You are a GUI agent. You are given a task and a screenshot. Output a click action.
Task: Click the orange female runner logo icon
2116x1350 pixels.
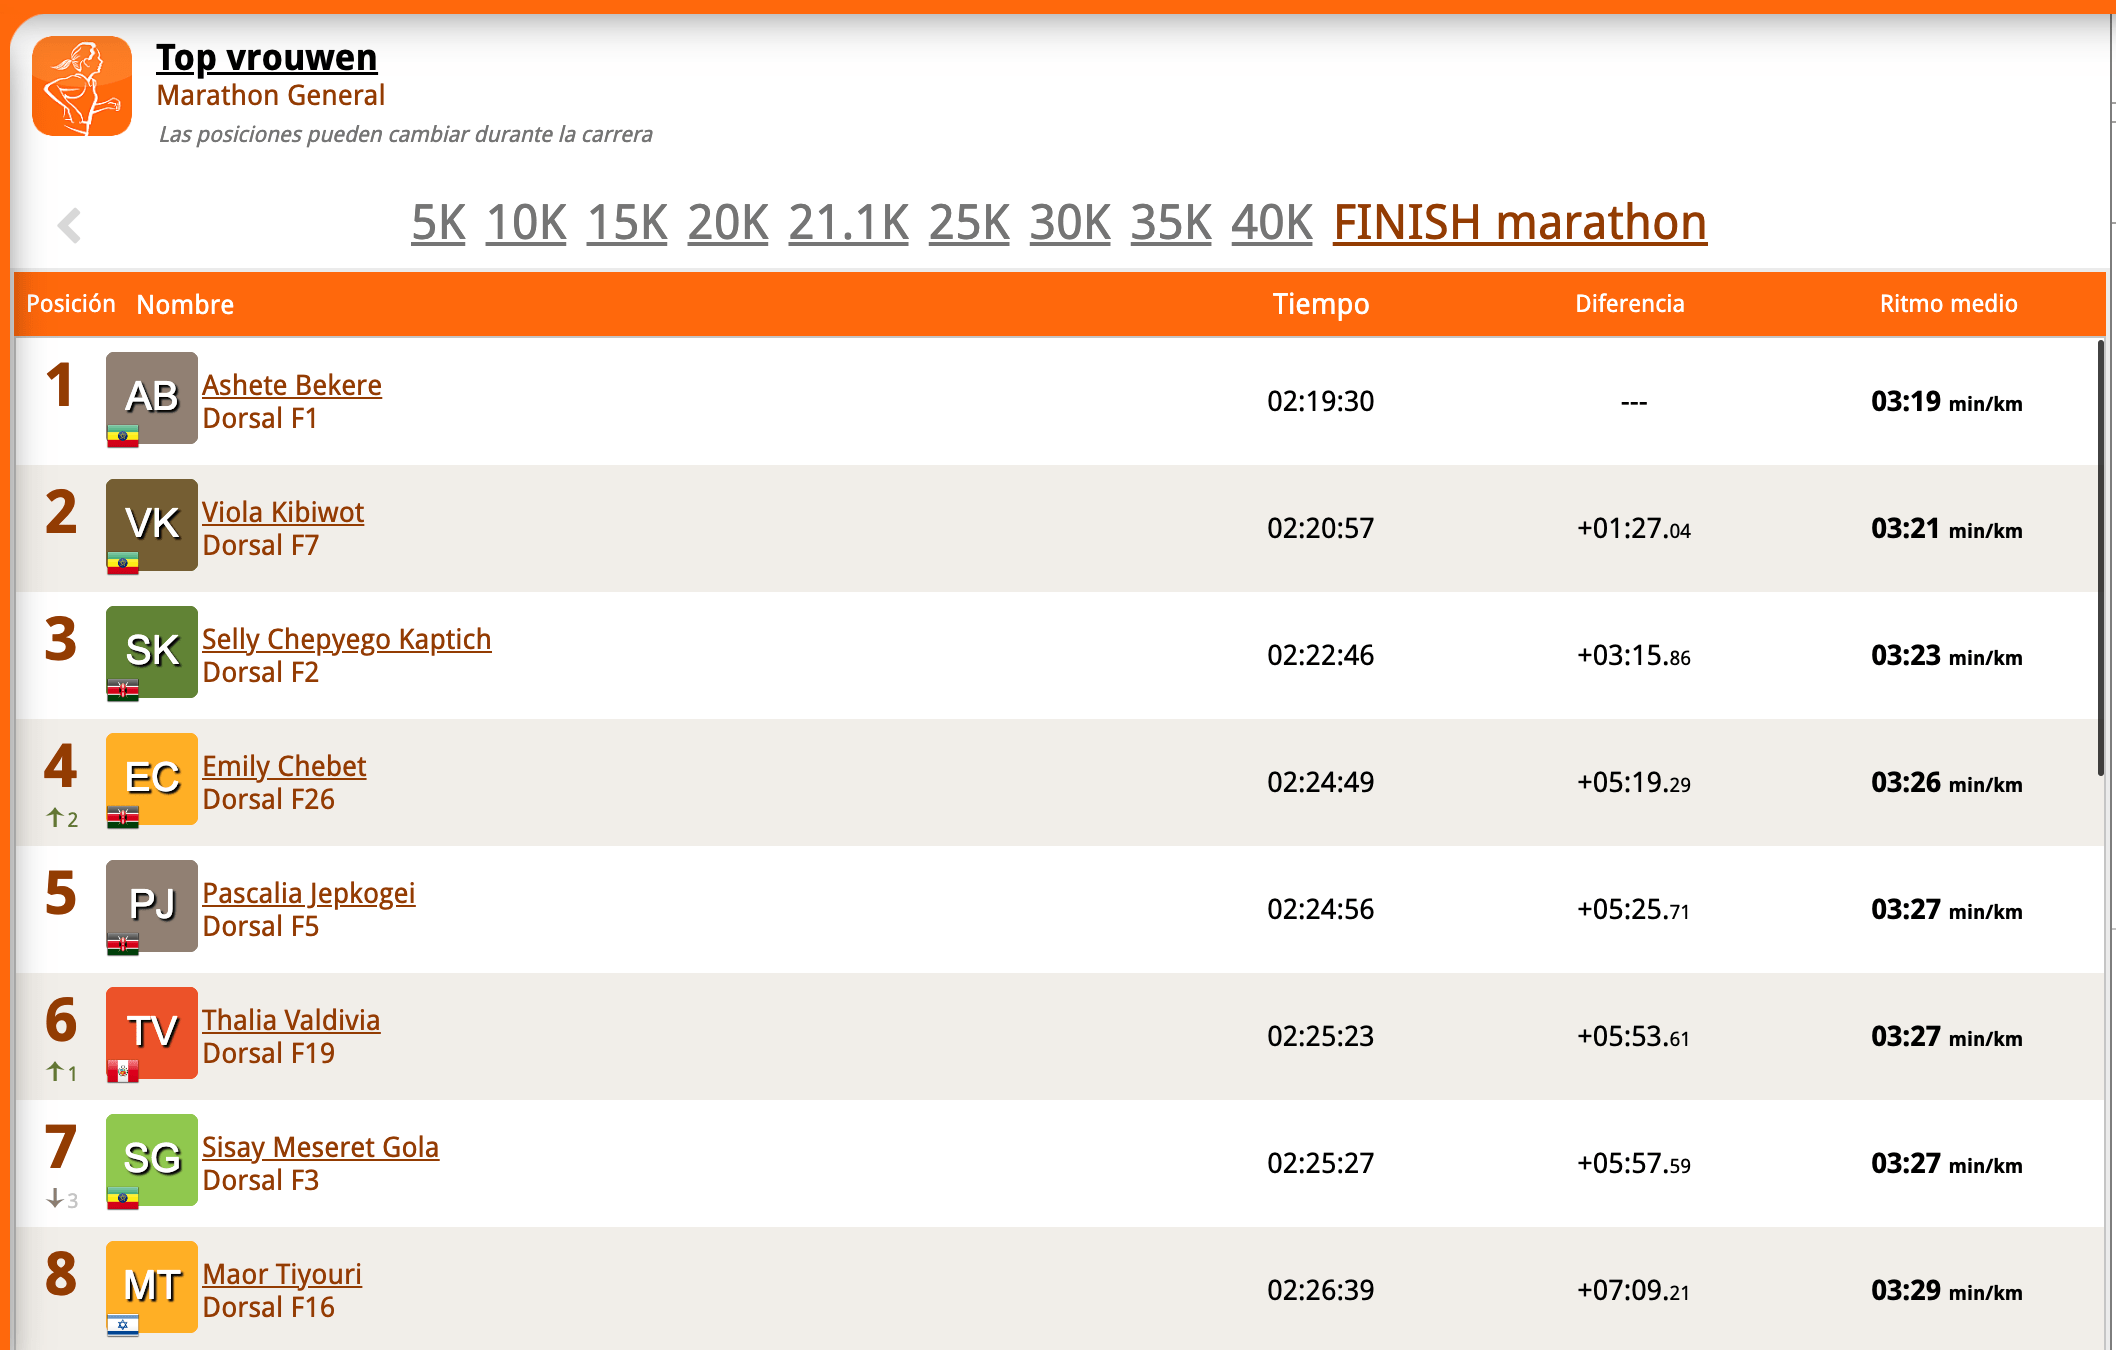point(82,86)
